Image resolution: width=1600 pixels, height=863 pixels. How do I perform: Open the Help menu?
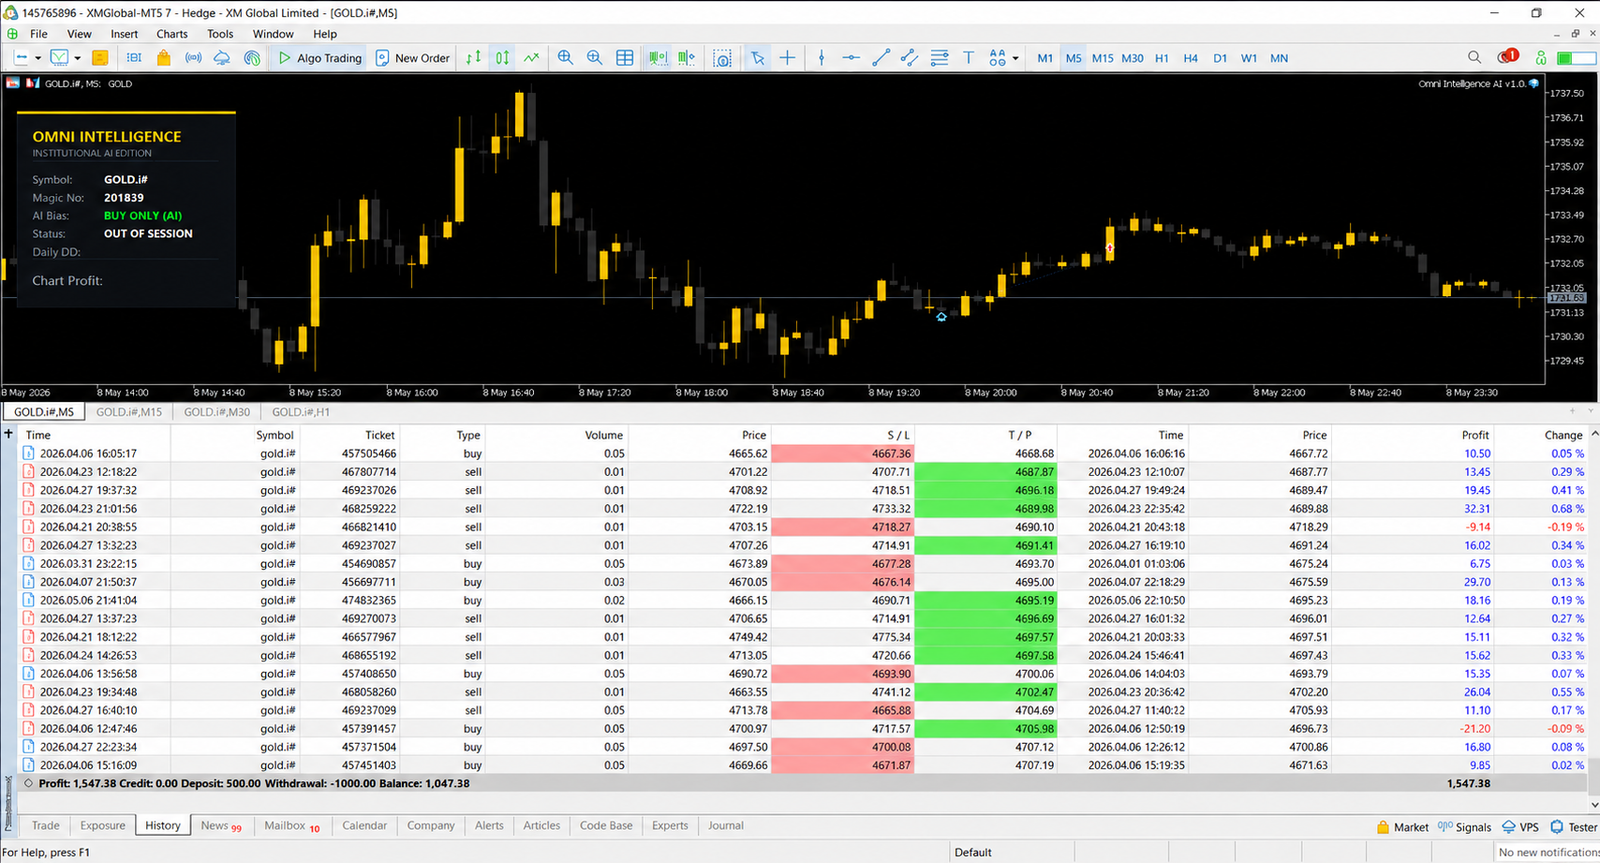[325, 34]
